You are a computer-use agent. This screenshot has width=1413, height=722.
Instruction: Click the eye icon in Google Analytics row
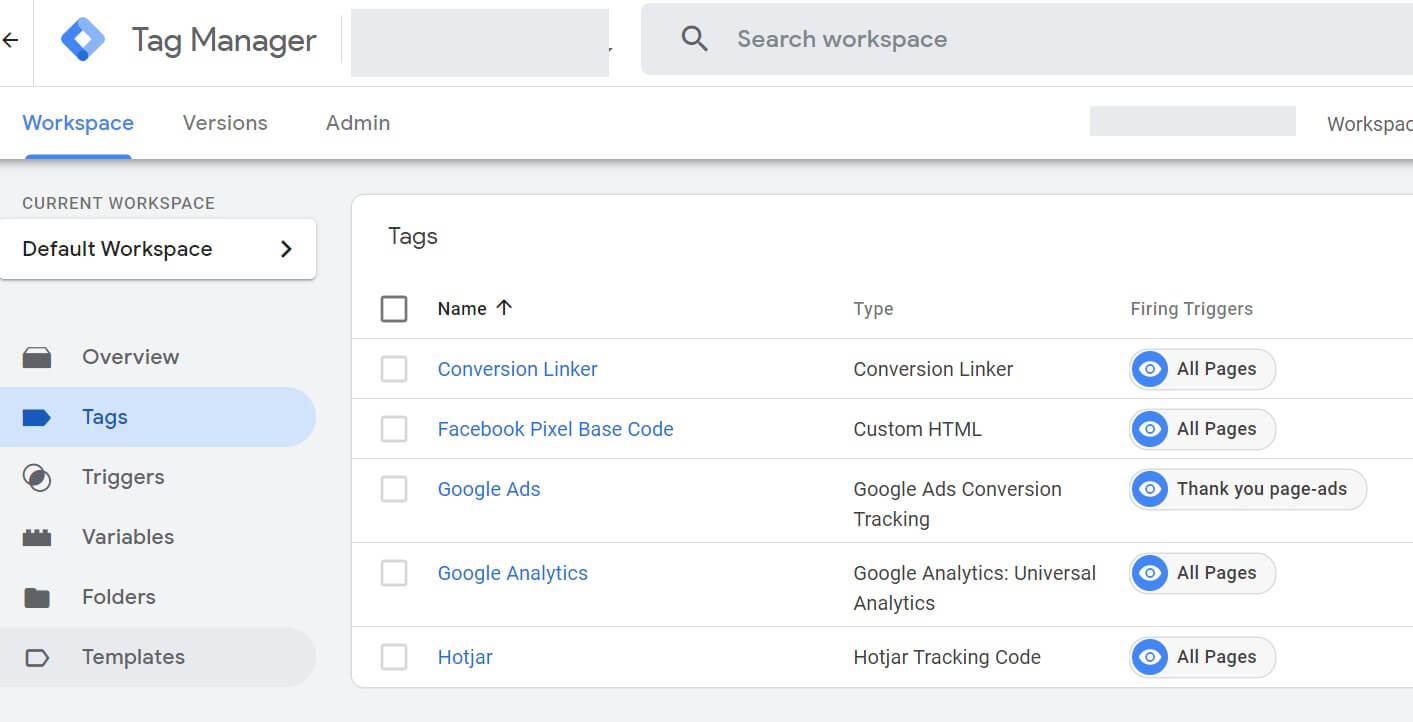pyautogui.click(x=1150, y=573)
